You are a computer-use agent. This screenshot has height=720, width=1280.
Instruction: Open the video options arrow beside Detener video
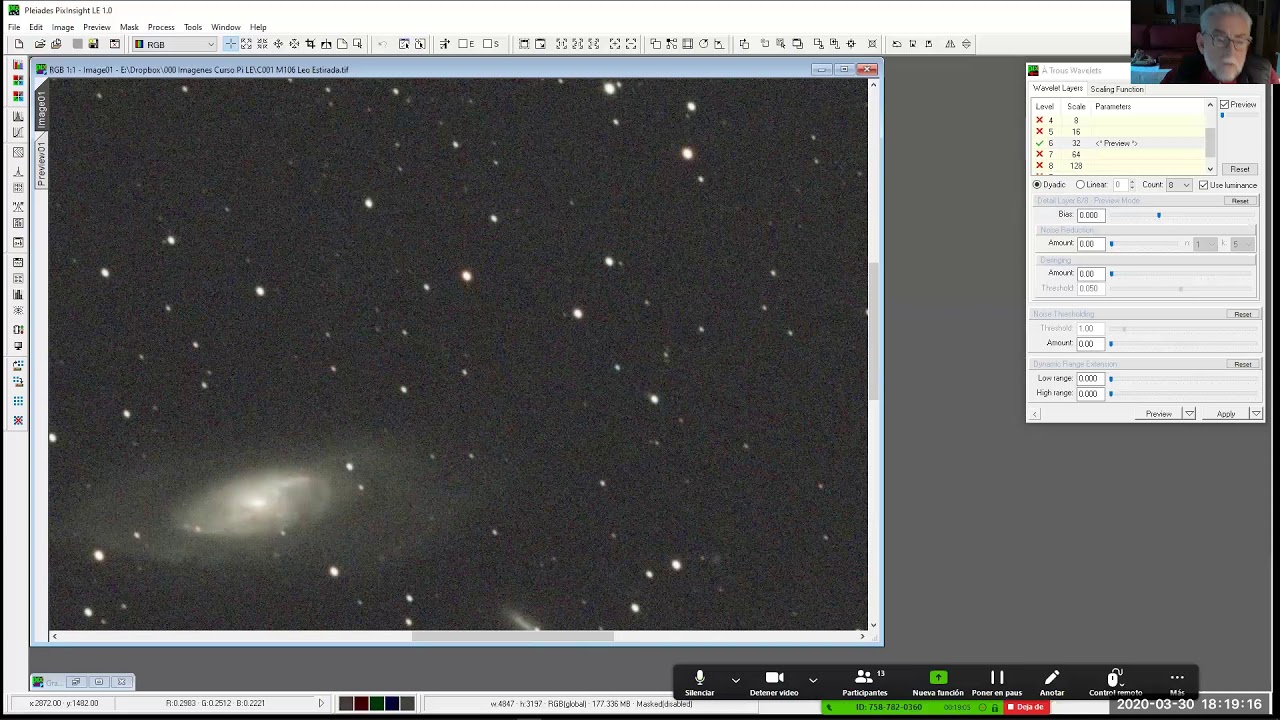click(813, 680)
